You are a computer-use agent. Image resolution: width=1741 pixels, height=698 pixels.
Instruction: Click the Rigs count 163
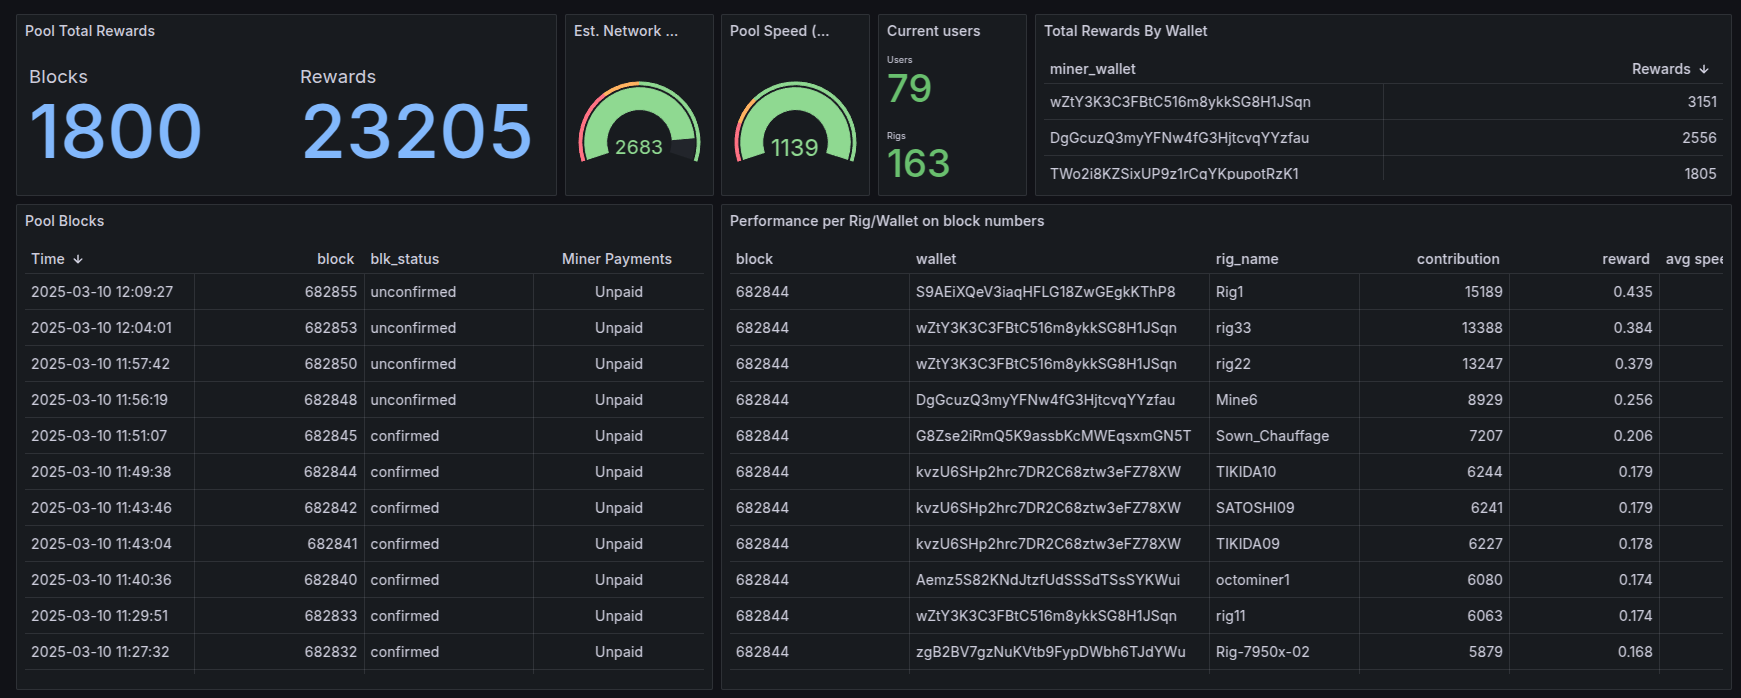tap(918, 164)
